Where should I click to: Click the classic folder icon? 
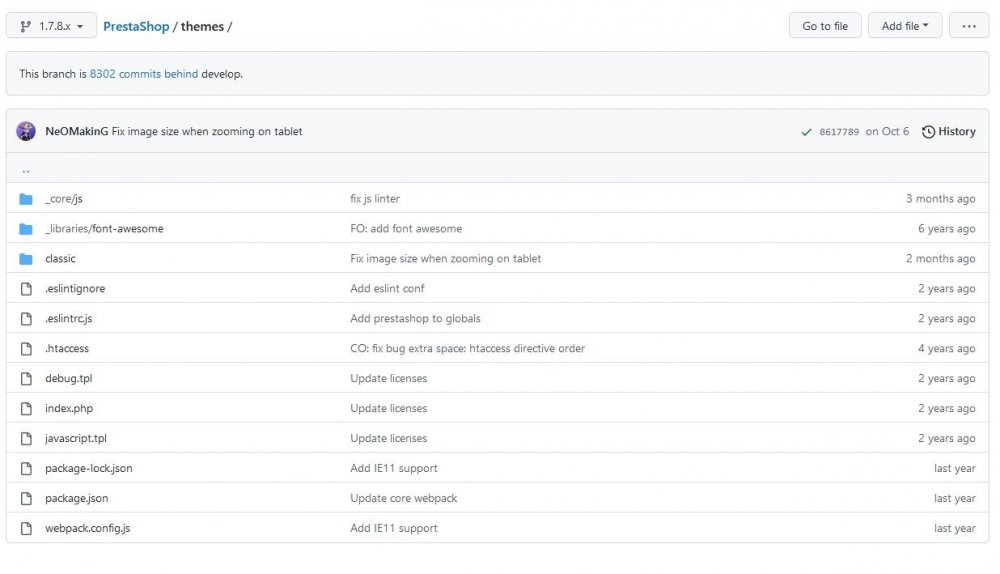click(x=26, y=259)
